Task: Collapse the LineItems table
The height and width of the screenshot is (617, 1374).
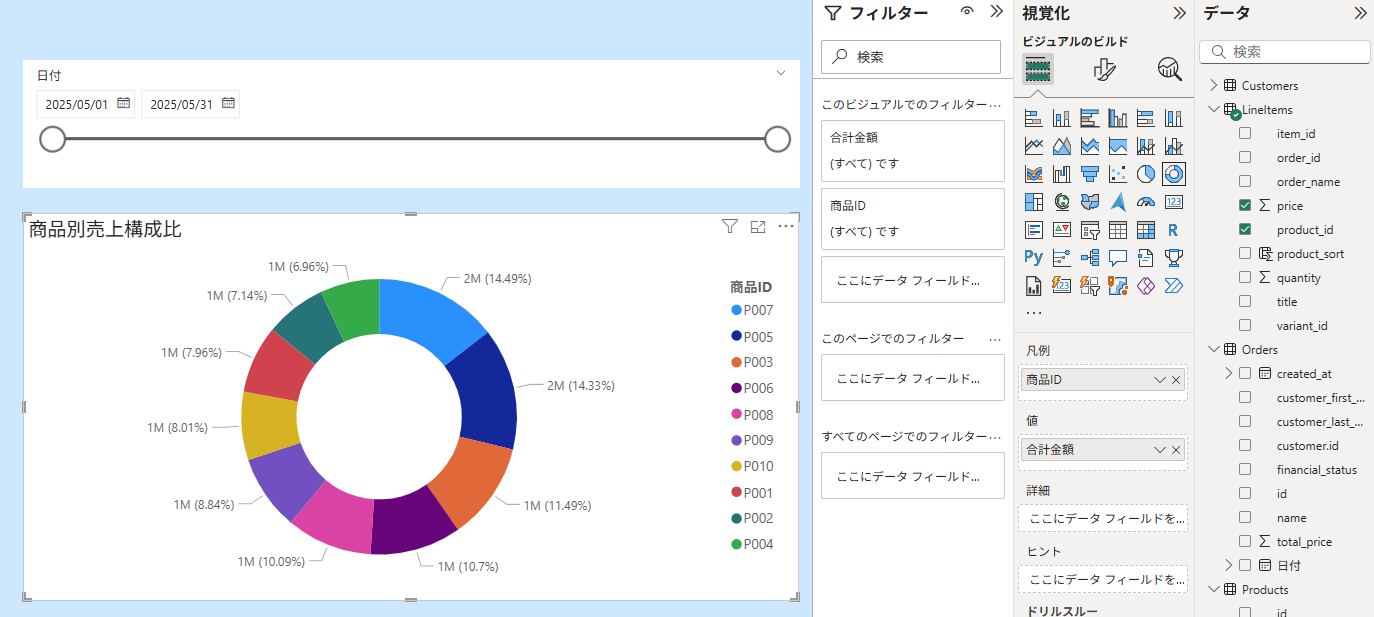Action: point(1214,109)
